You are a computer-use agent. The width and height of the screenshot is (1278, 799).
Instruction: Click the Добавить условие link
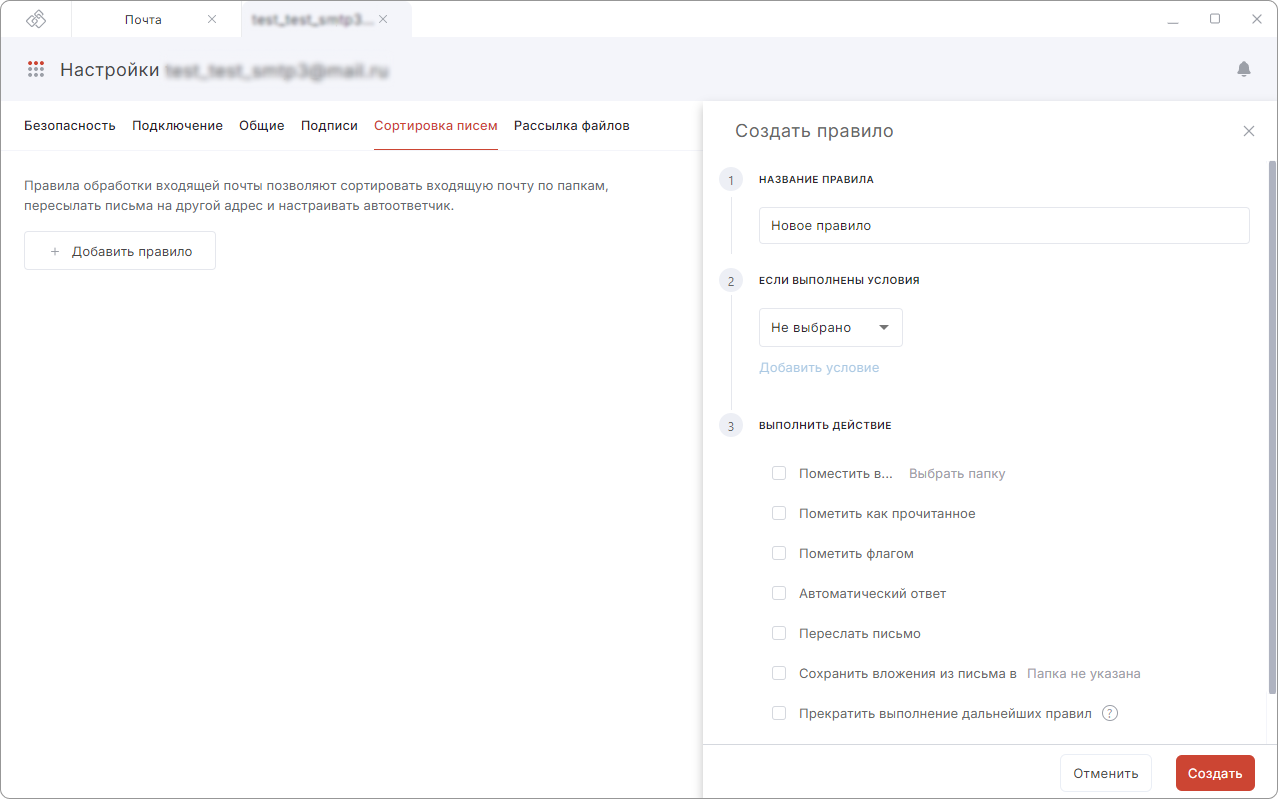tap(819, 367)
